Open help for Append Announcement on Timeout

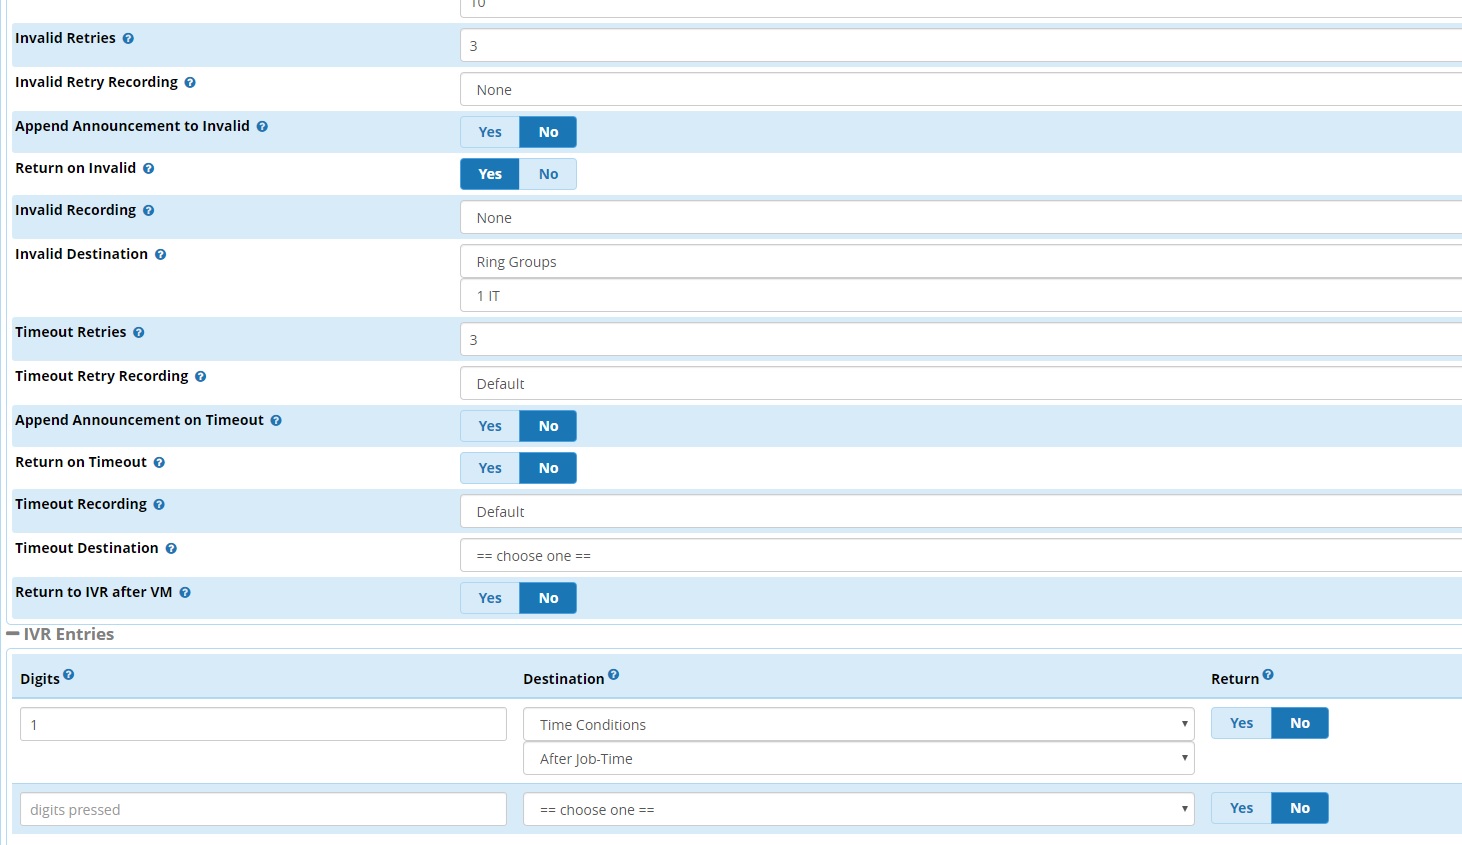(276, 421)
